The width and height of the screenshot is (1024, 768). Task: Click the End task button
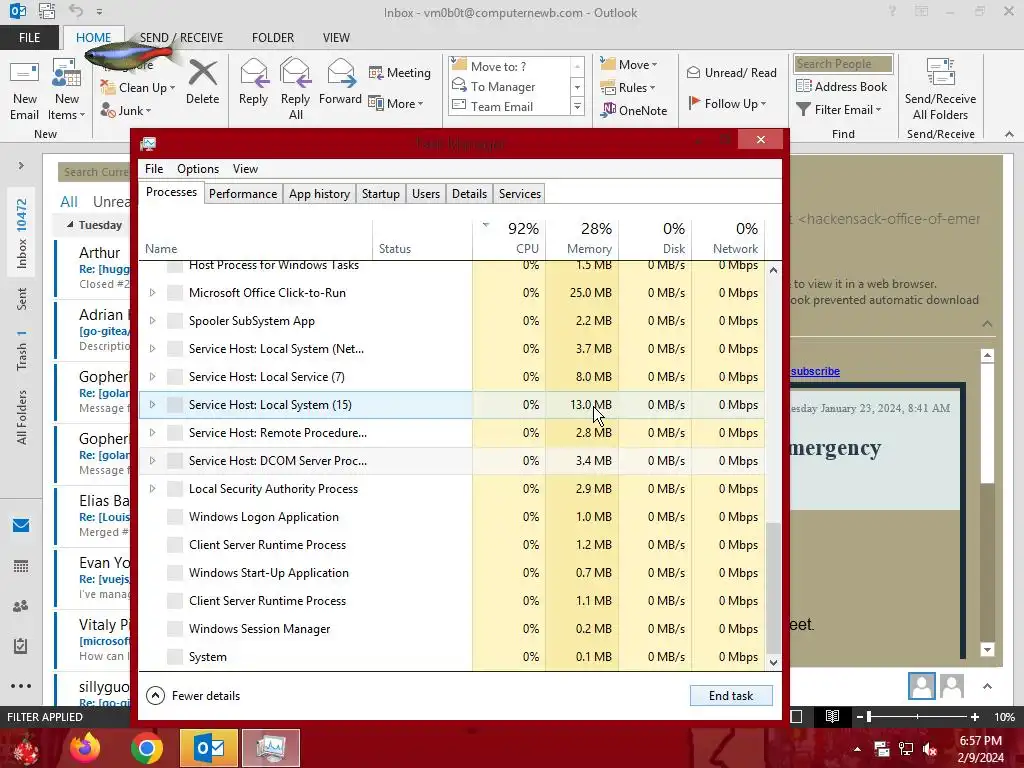click(731, 696)
